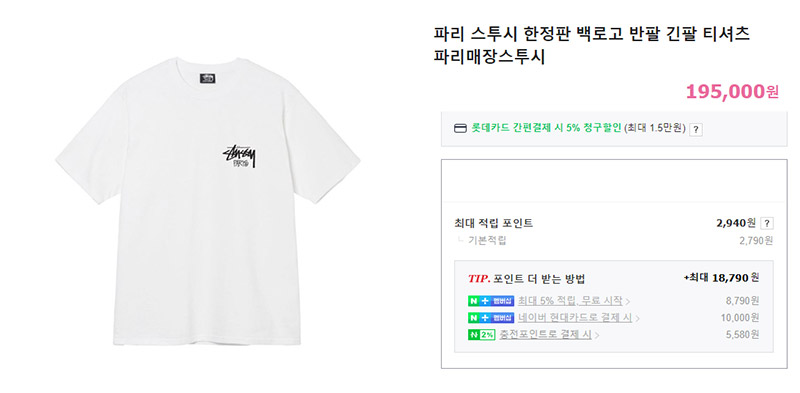Open the help question mark beside 2,940원
This screenshot has width=800, height=393.
766,223
